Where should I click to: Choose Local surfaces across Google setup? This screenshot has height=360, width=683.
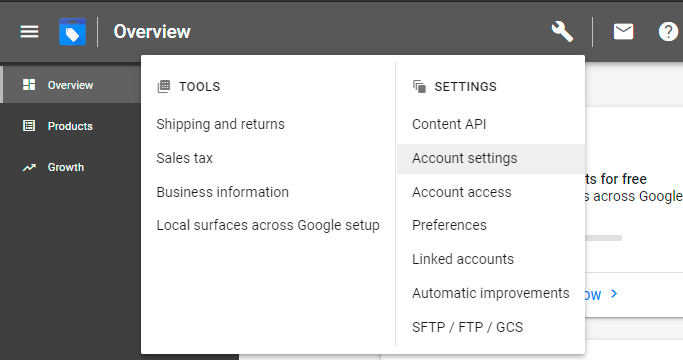268,225
